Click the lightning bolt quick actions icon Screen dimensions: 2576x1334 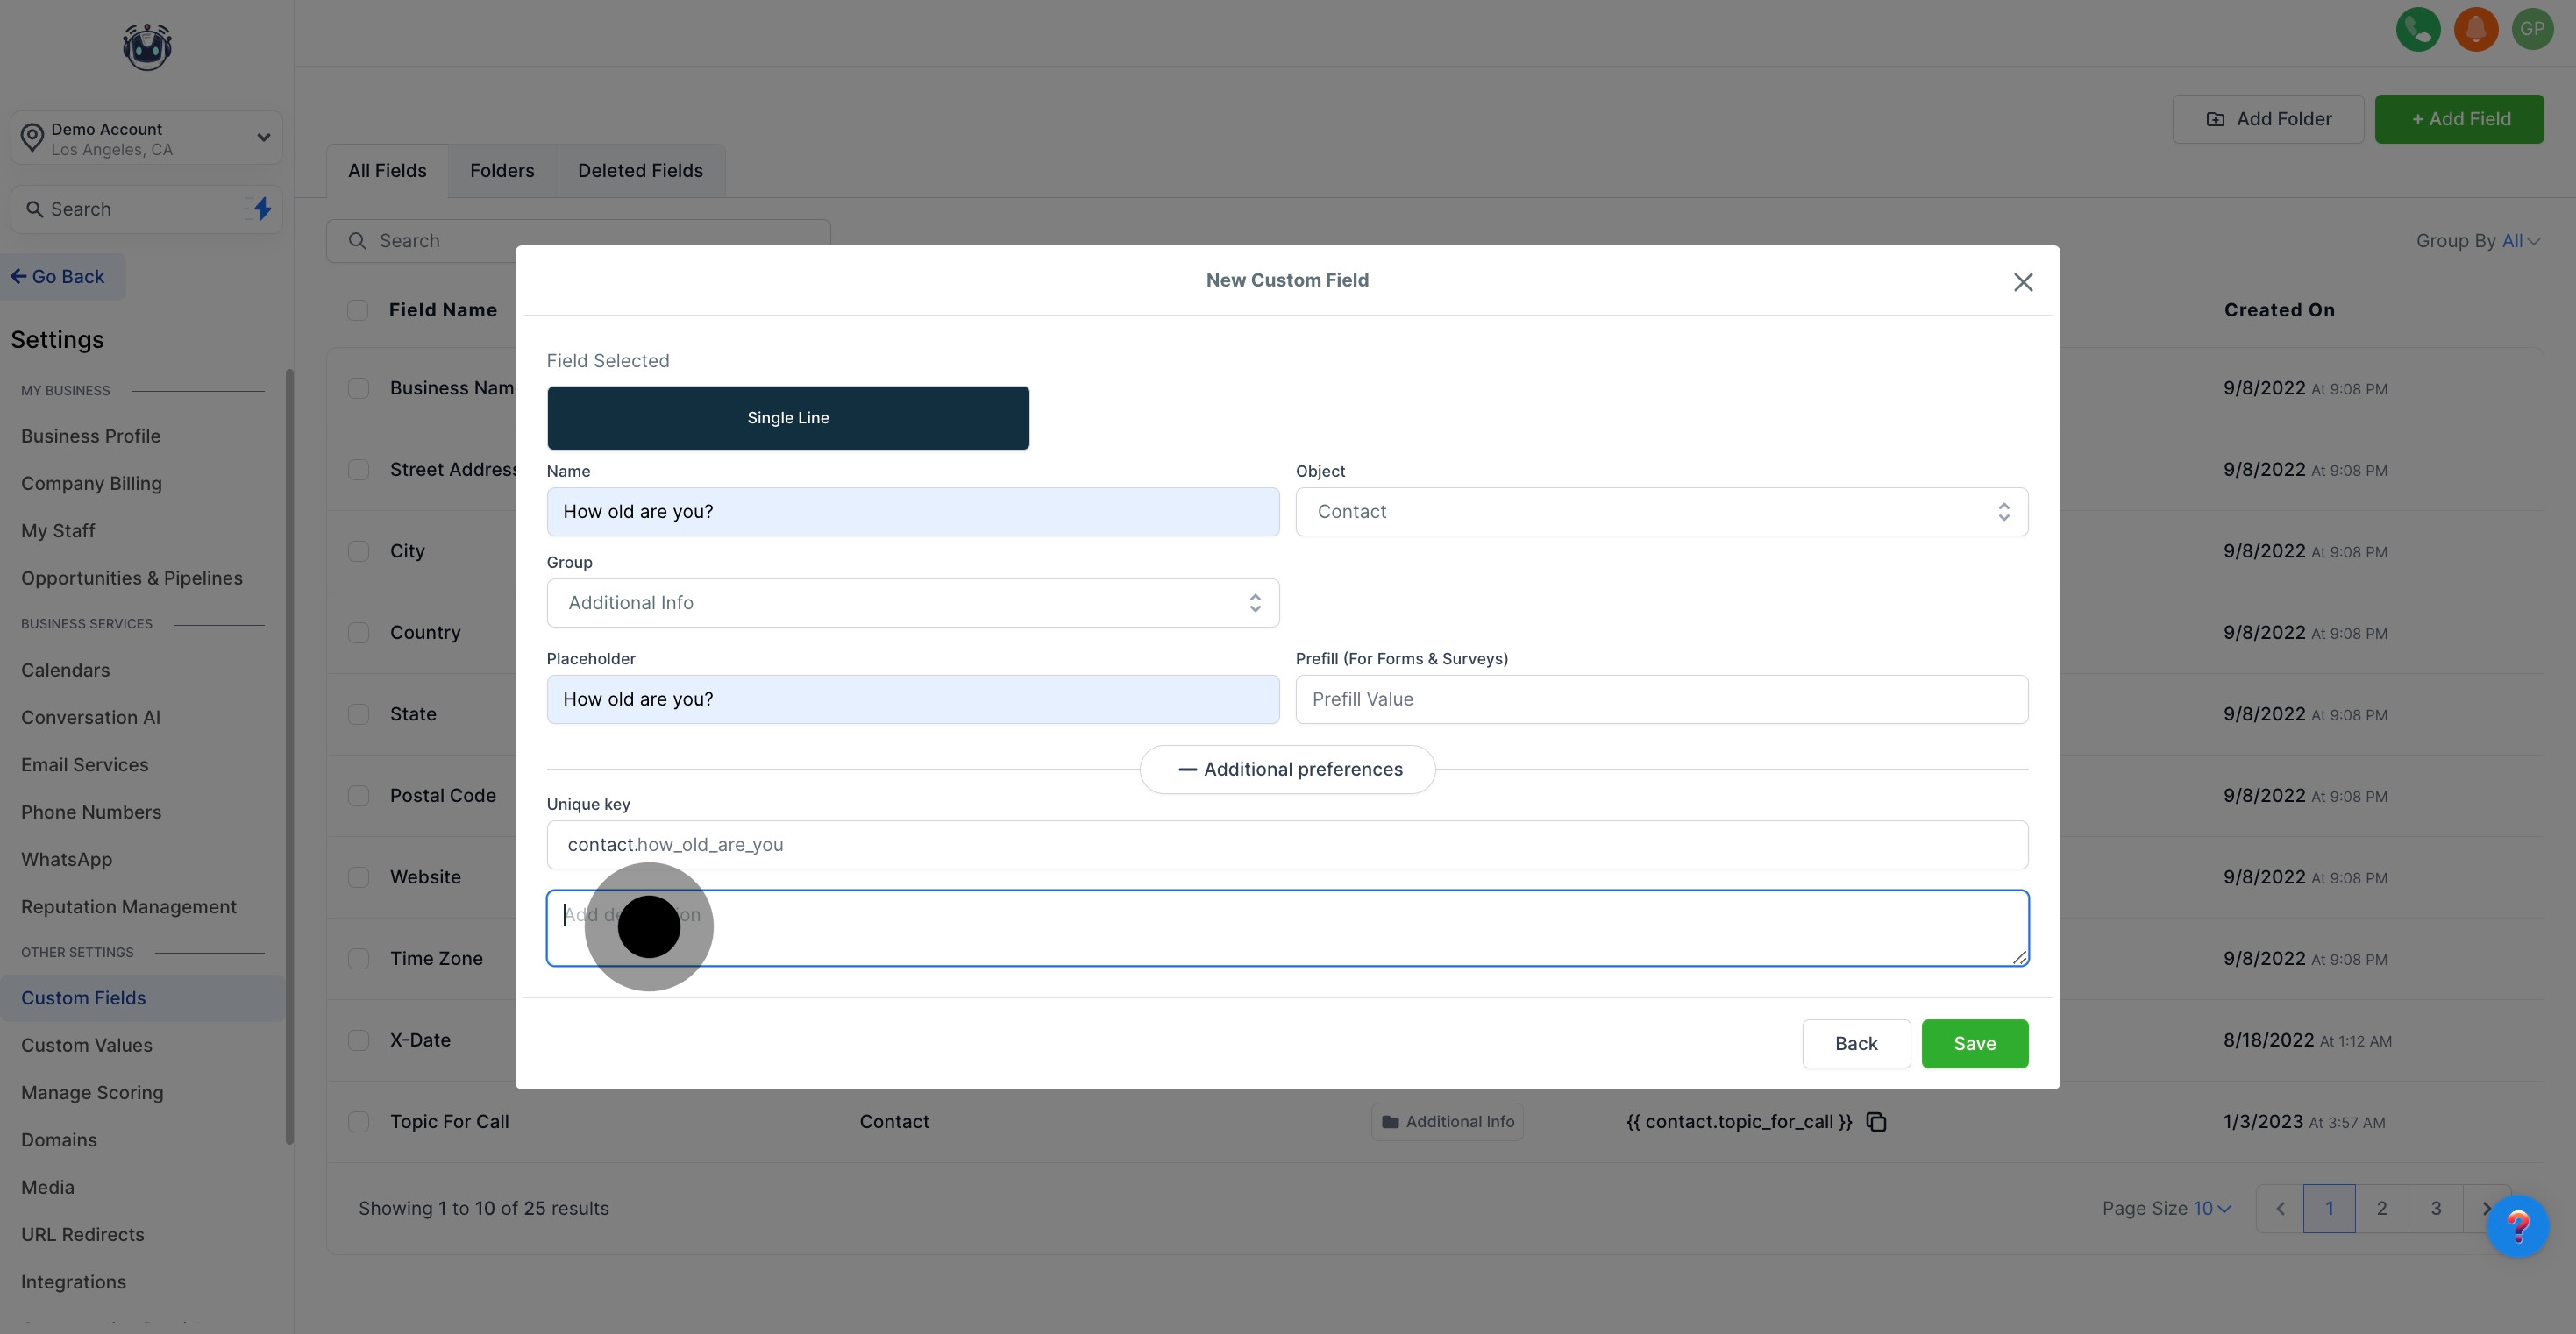pos(262,209)
